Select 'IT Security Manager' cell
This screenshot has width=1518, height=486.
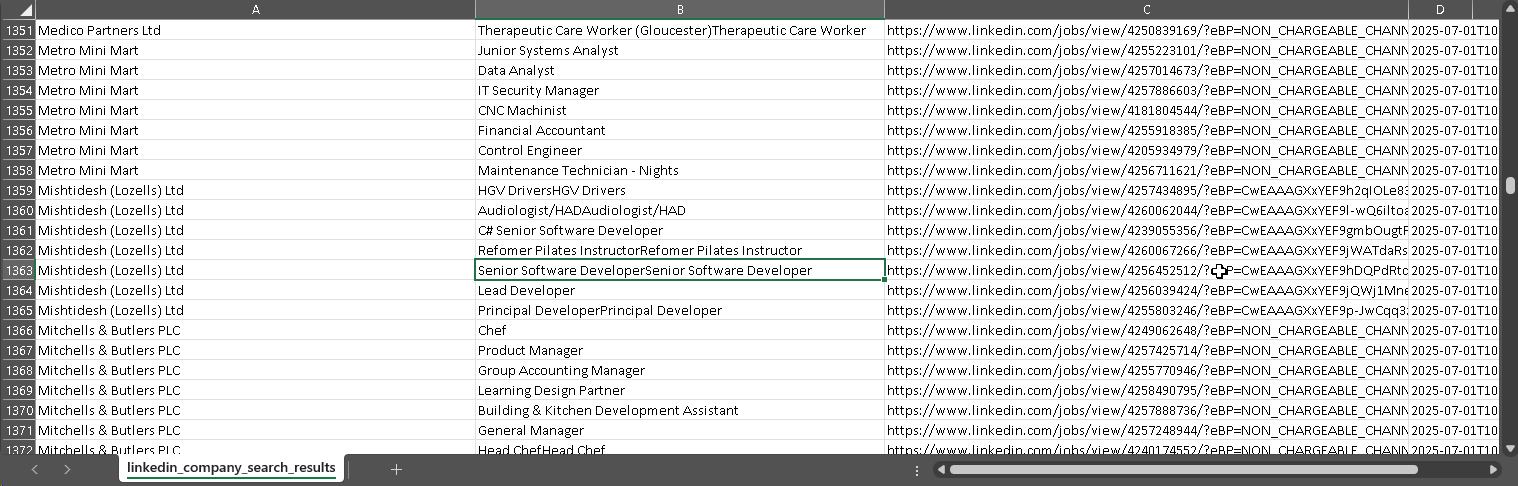(680, 90)
